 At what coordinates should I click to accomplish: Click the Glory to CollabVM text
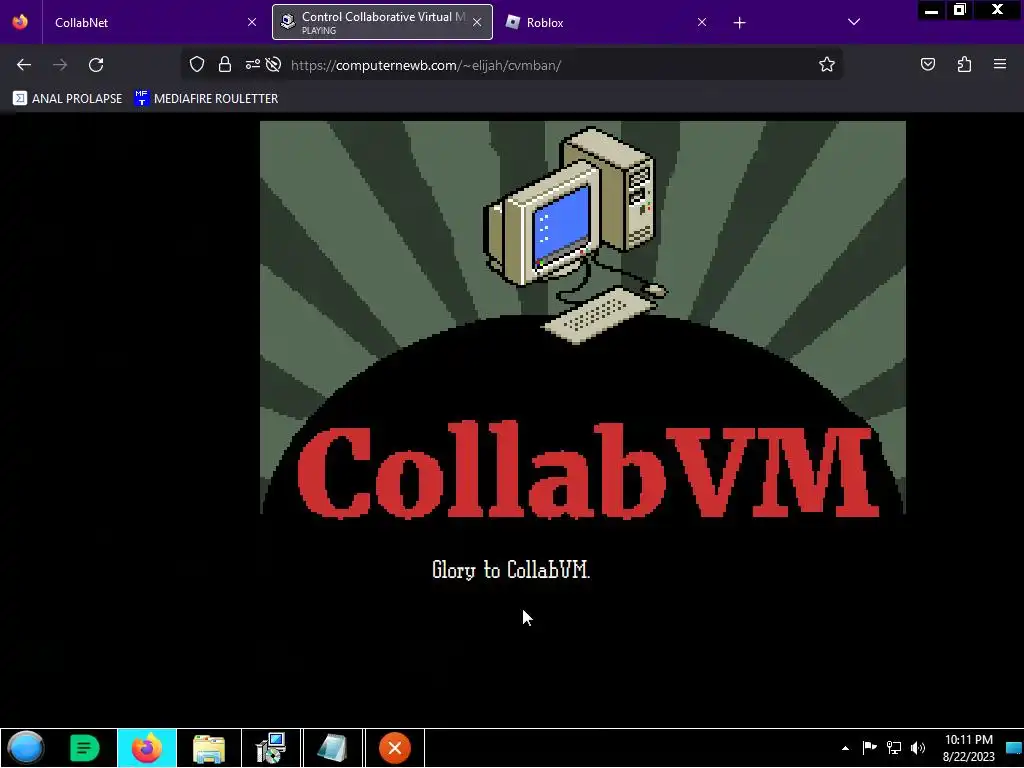(x=511, y=569)
